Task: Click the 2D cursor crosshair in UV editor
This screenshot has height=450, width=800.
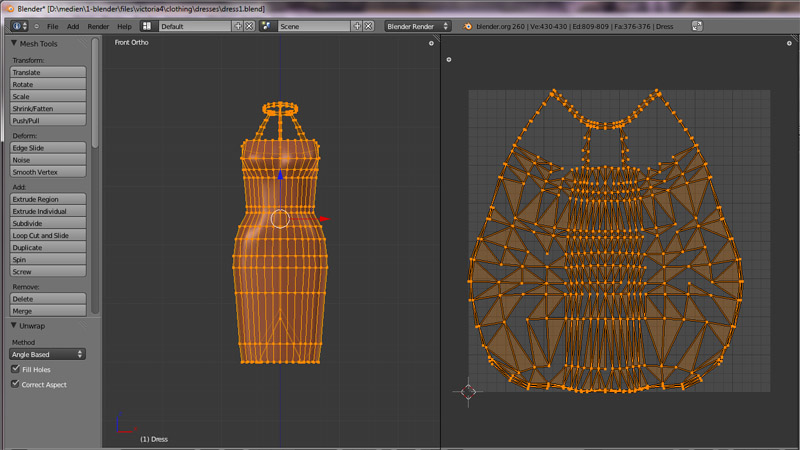Action: 469,391
